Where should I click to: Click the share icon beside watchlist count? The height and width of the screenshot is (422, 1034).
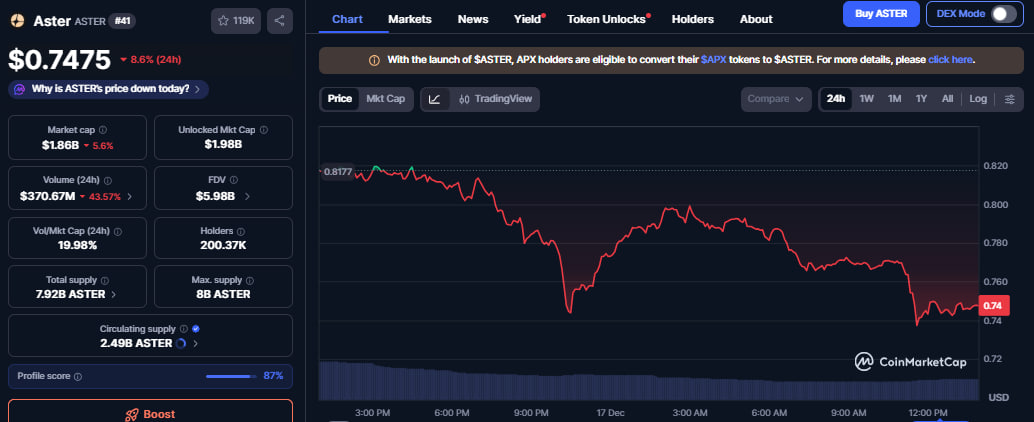coord(280,20)
